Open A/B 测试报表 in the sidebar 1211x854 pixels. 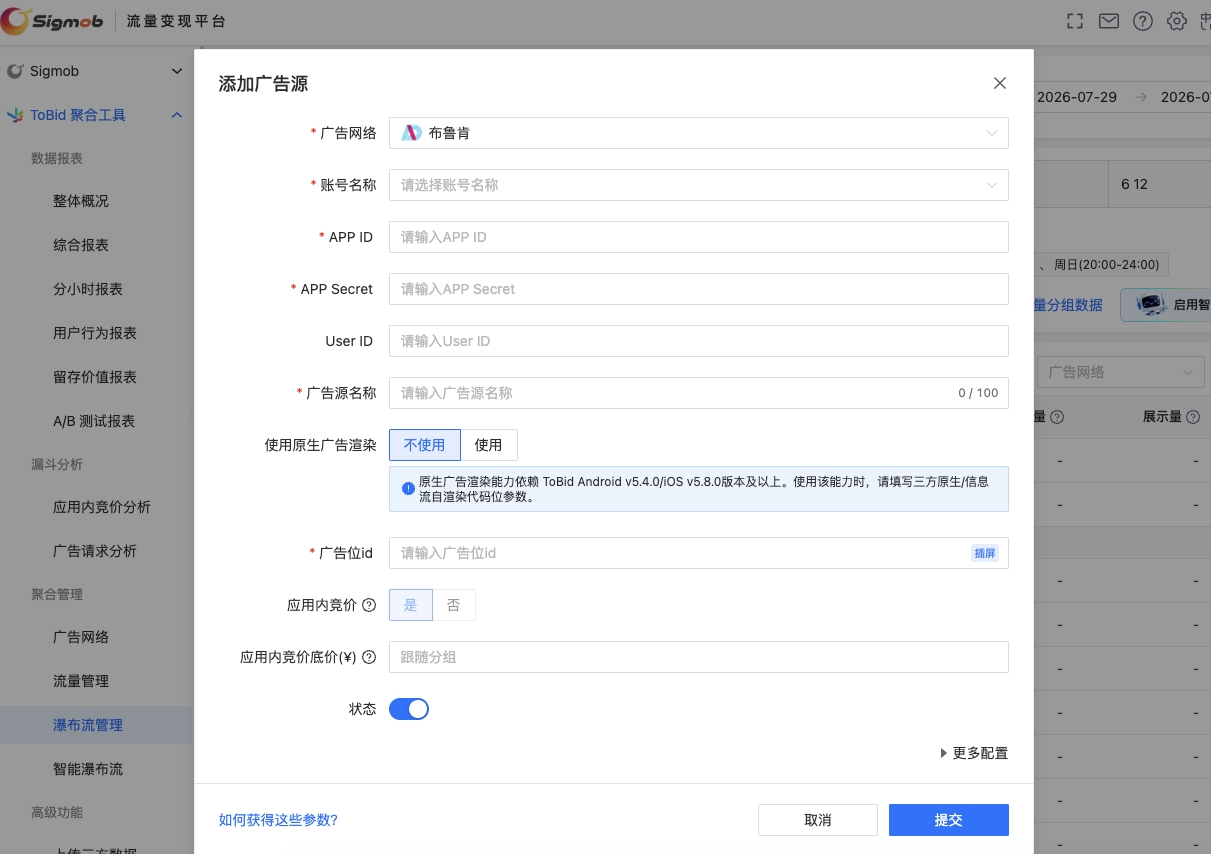coord(94,421)
